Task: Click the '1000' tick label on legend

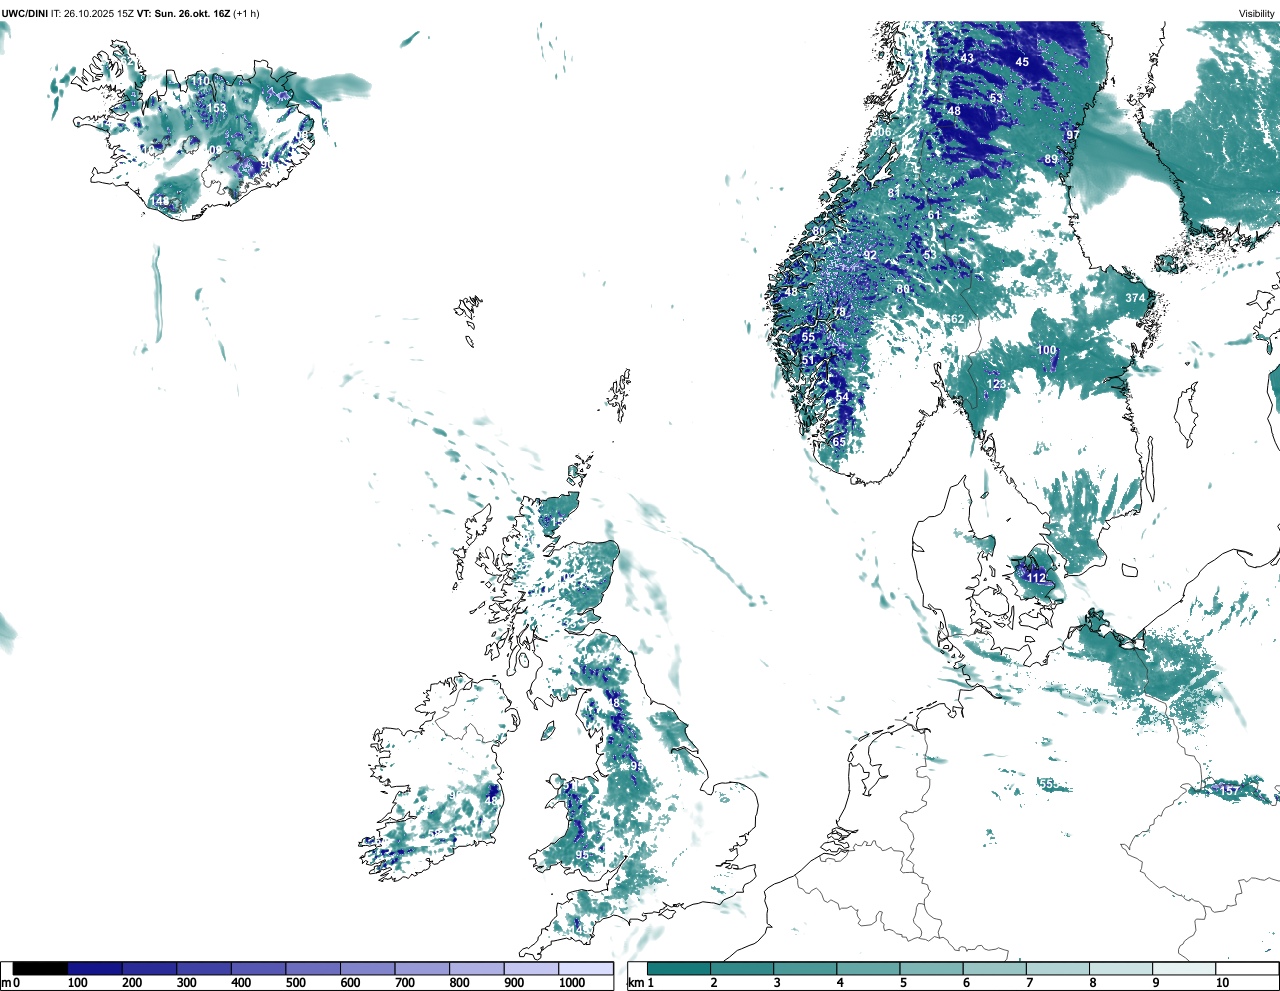Action: click(x=572, y=983)
